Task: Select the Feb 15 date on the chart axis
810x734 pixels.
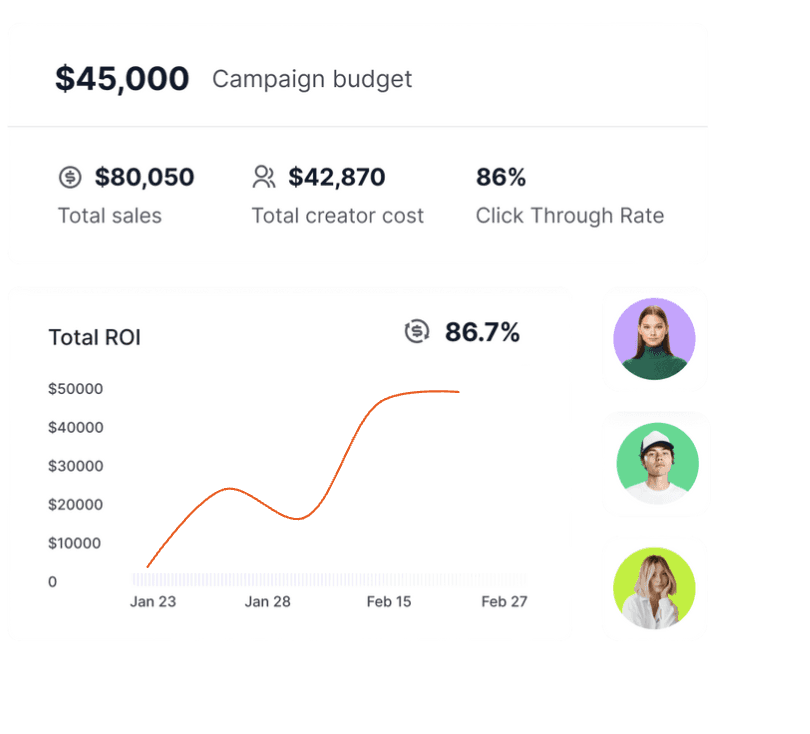Action: [389, 602]
